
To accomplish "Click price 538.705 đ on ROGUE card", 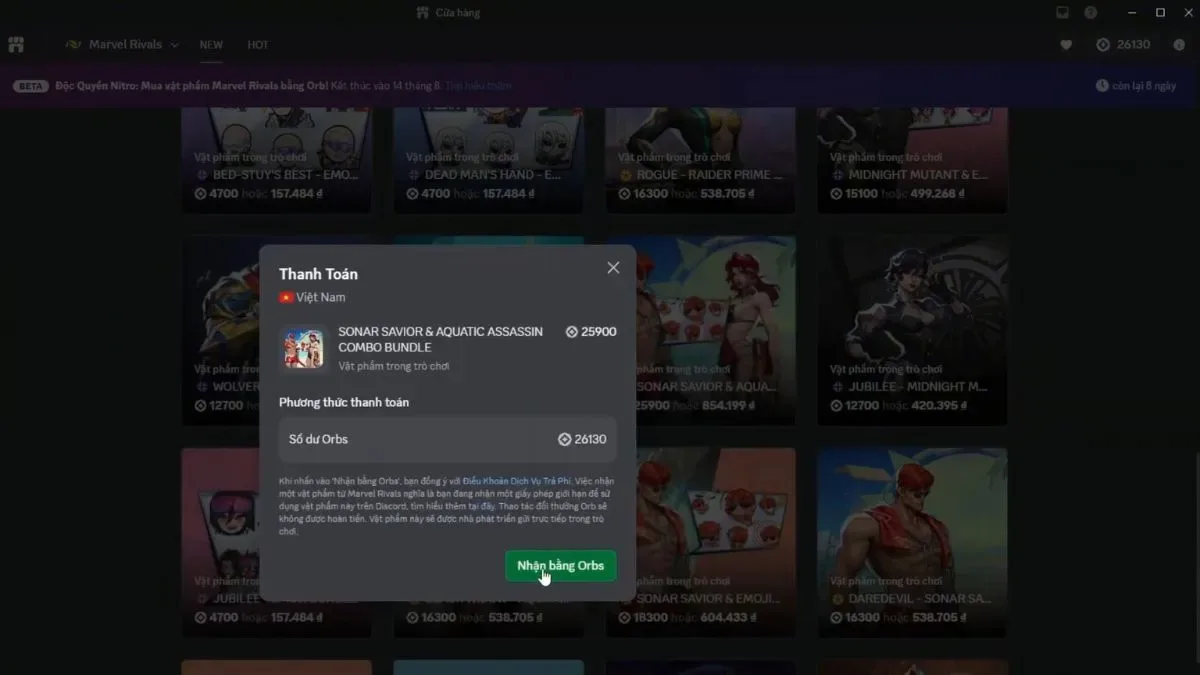I will pyautogui.click(x=726, y=194).
